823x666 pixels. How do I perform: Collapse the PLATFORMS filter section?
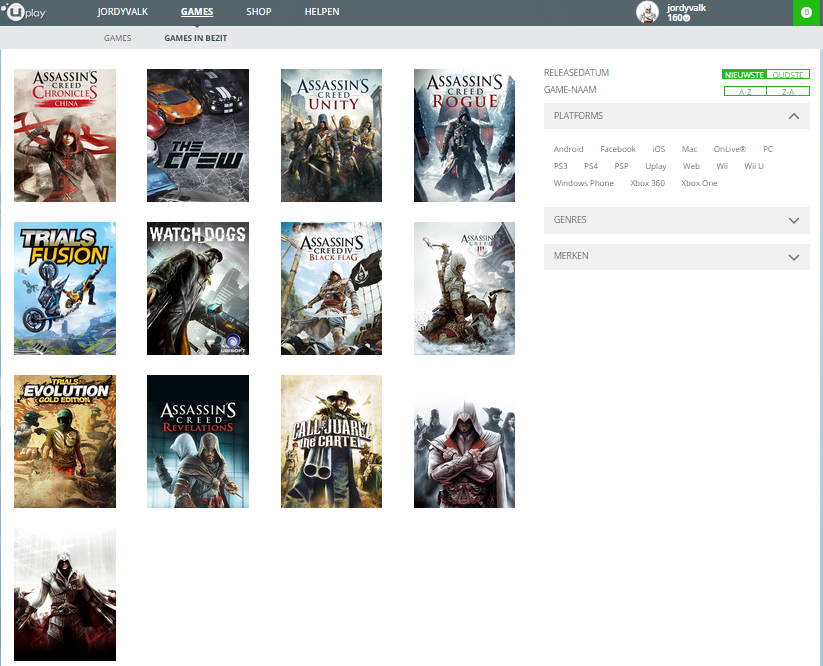click(x=677, y=115)
